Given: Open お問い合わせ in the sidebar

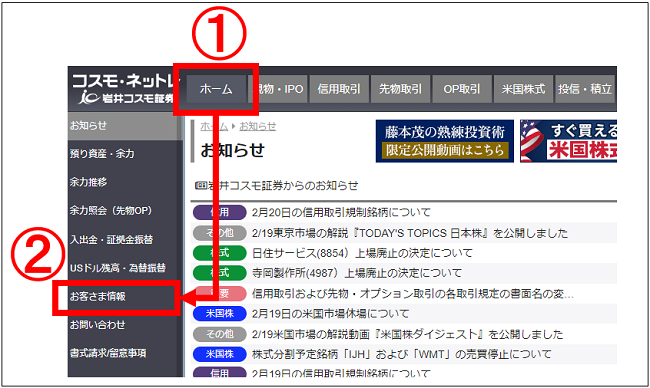Looking at the screenshot, I should [125, 325].
